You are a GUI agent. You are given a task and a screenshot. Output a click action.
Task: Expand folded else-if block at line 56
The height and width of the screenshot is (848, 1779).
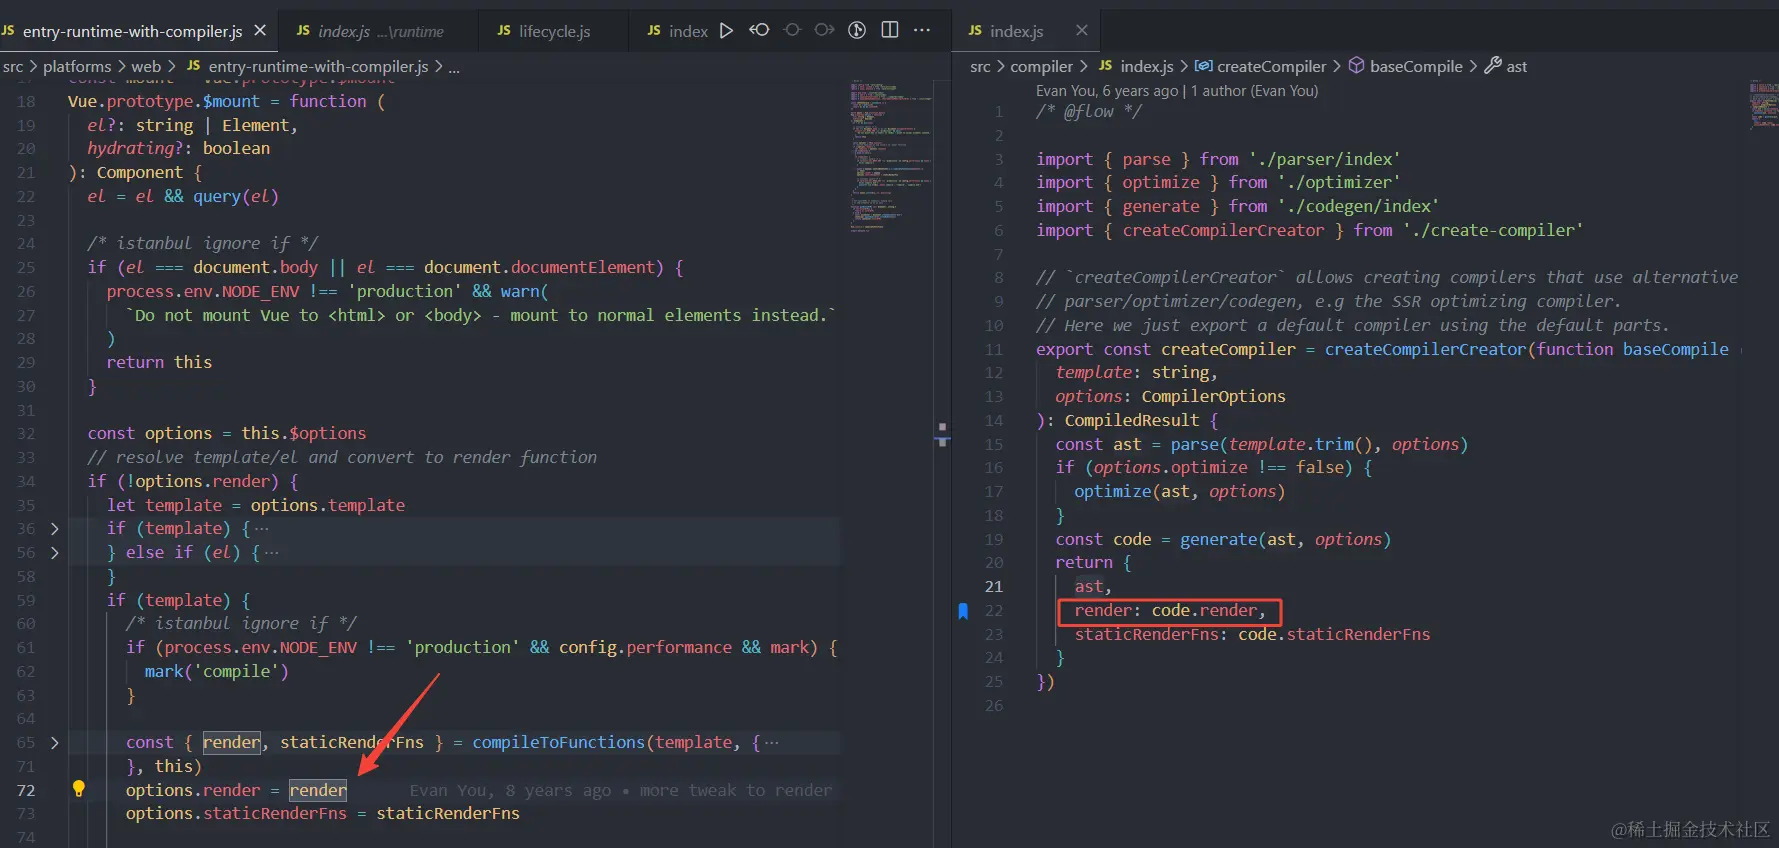54,552
